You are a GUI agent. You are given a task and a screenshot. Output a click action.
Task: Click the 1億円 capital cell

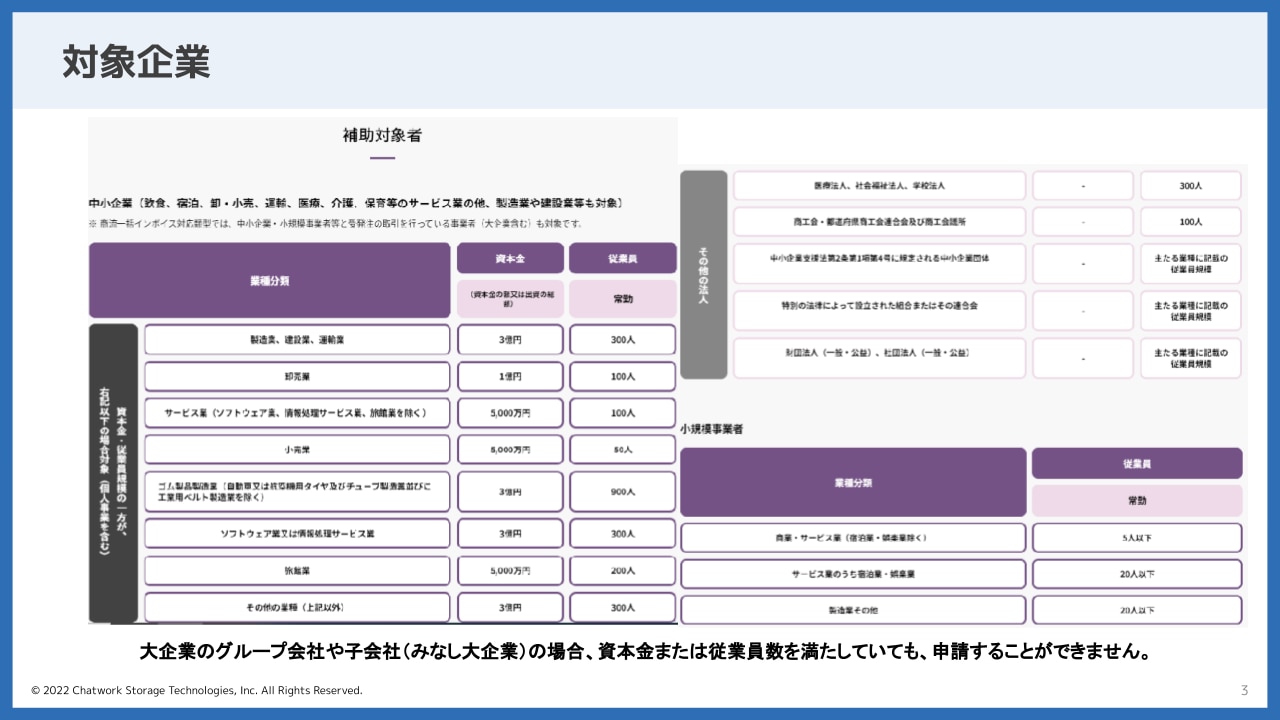coord(511,377)
